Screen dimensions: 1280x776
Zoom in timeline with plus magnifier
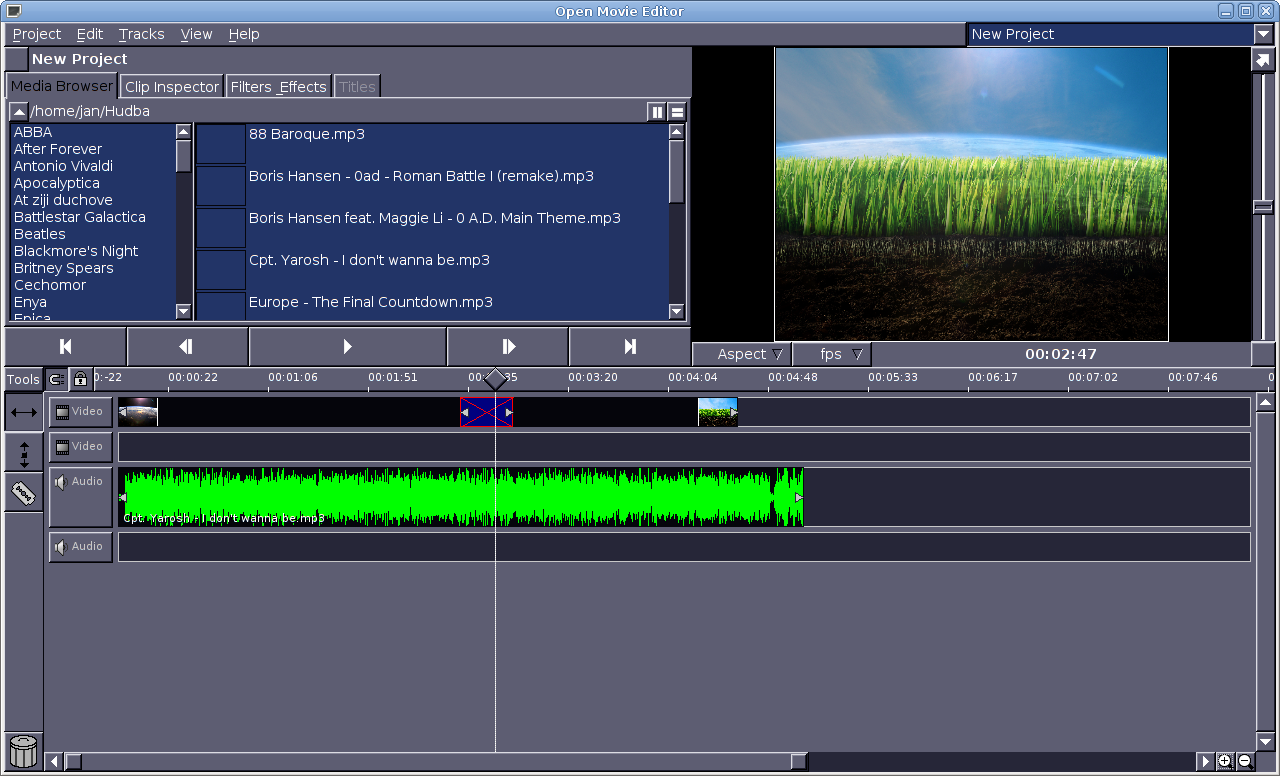(1225, 762)
